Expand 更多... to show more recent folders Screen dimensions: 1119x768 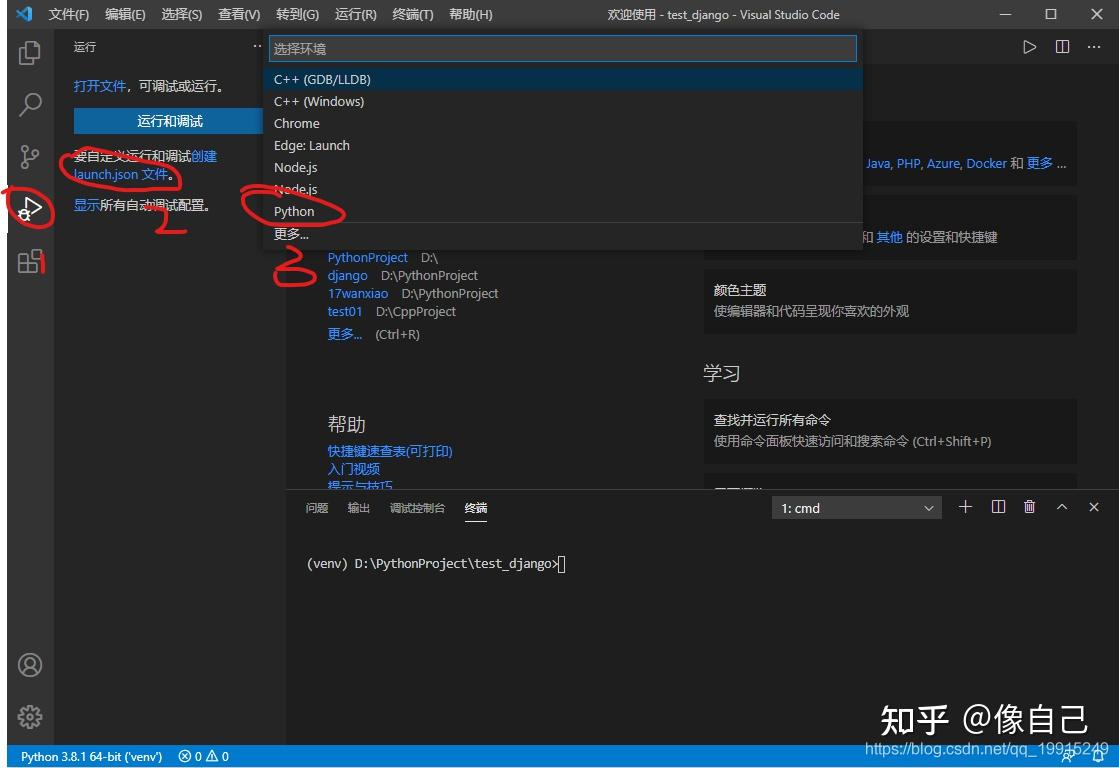coord(345,334)
